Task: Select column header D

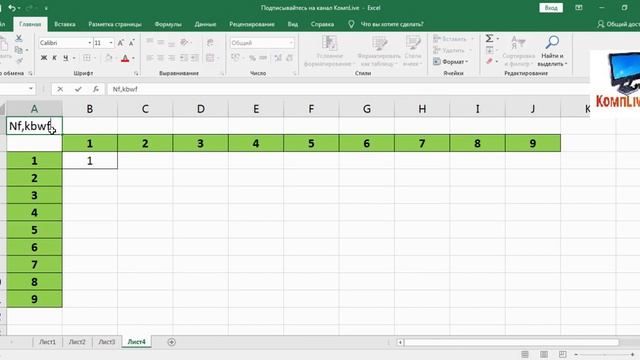Action: [x=200, y=109]
